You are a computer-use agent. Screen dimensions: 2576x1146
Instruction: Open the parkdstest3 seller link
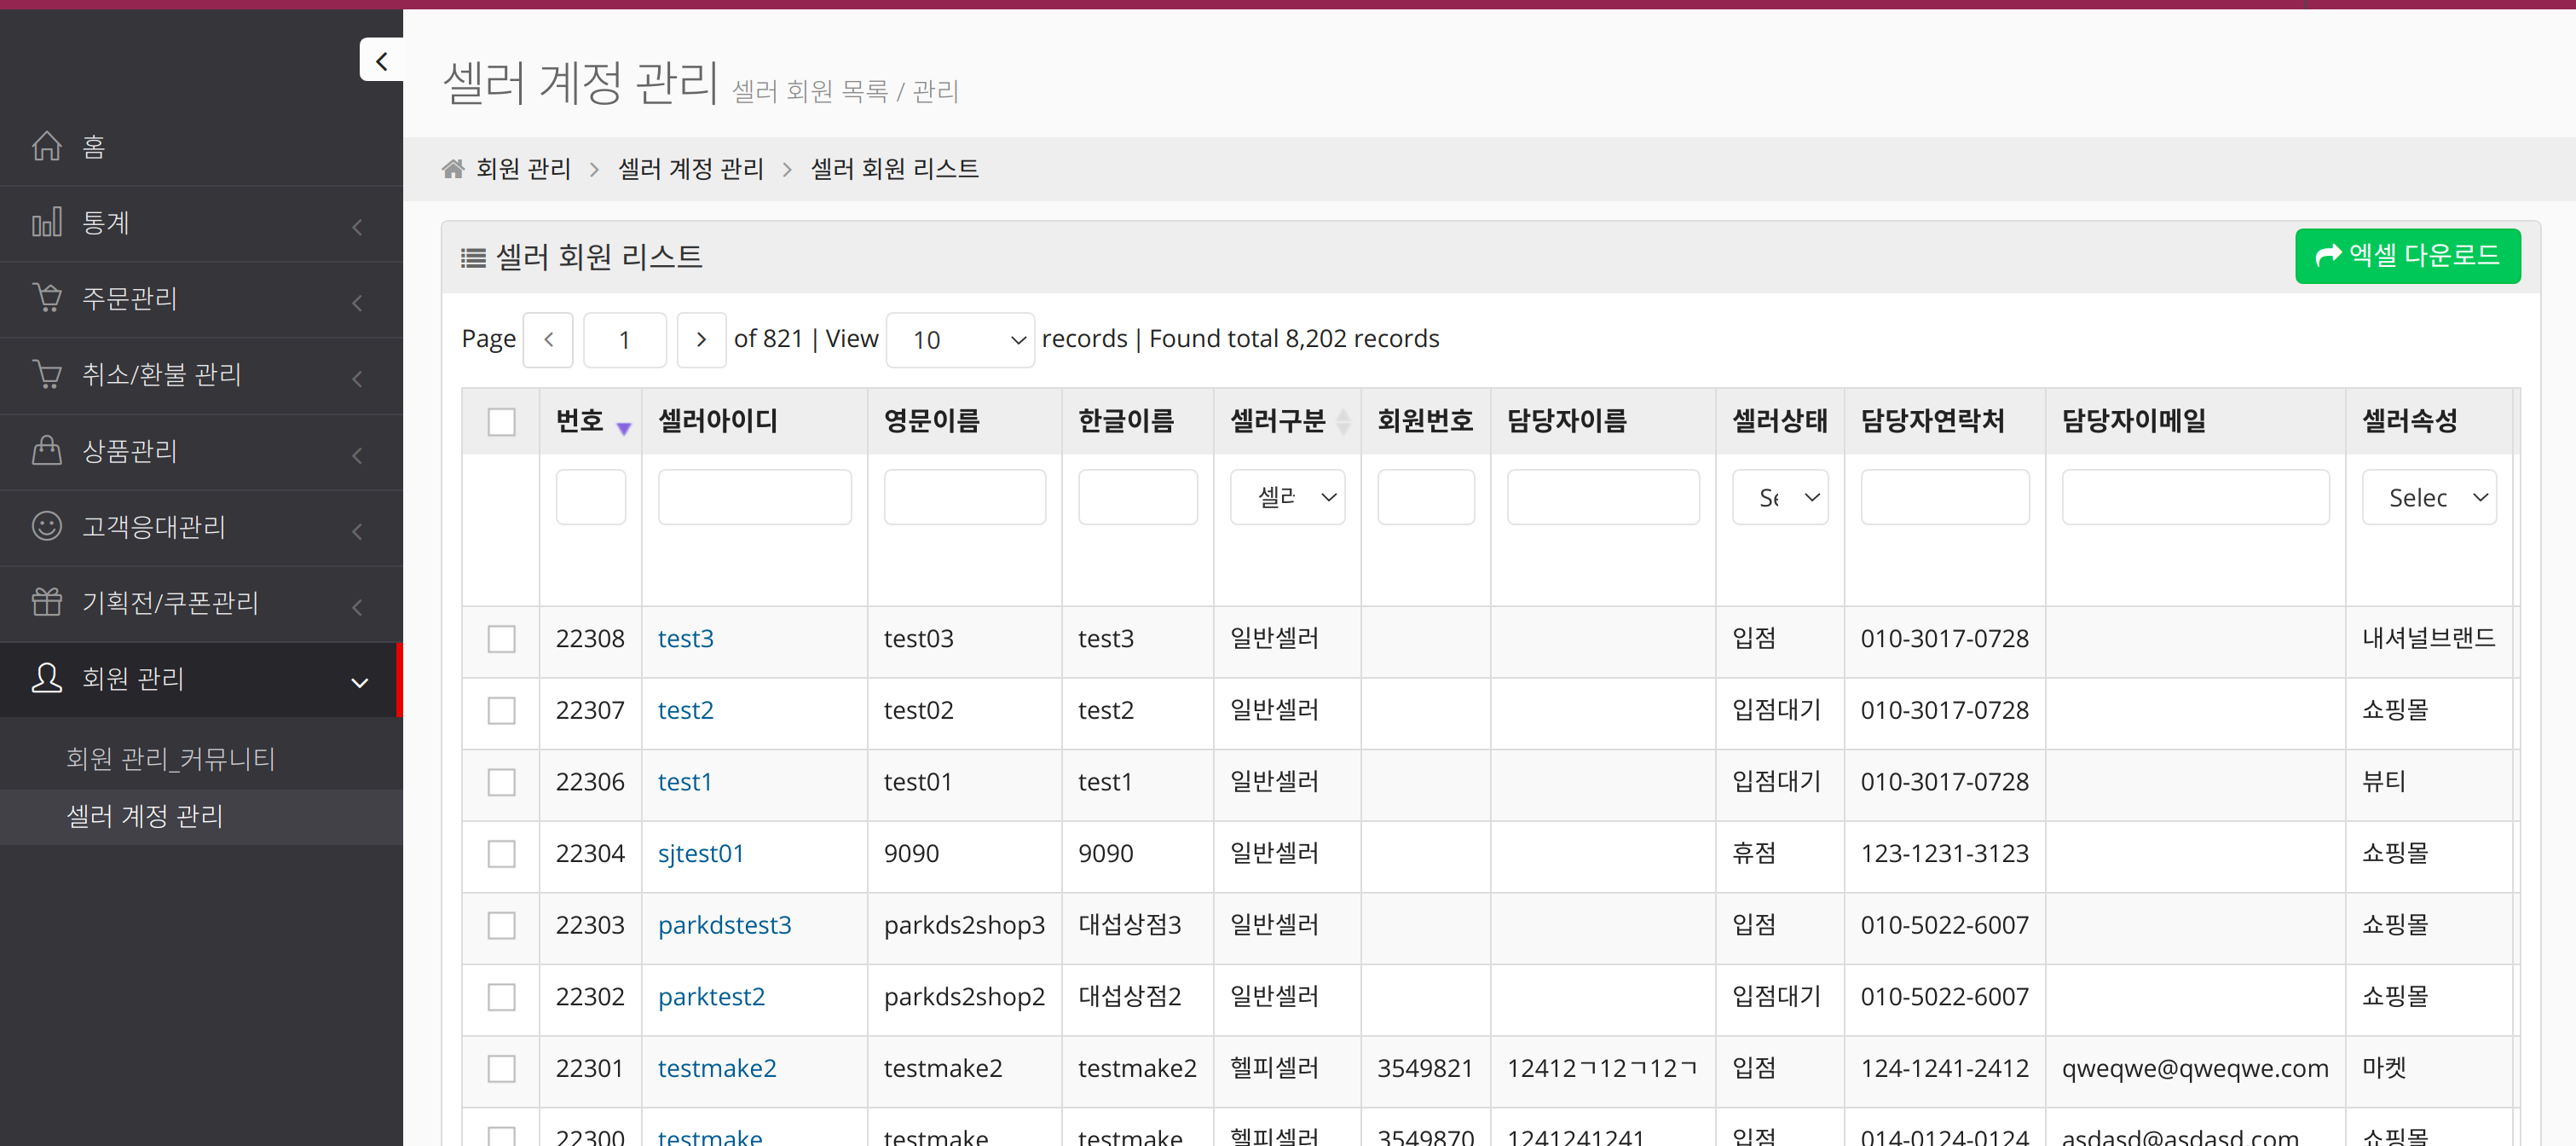[x=724, y=925]
